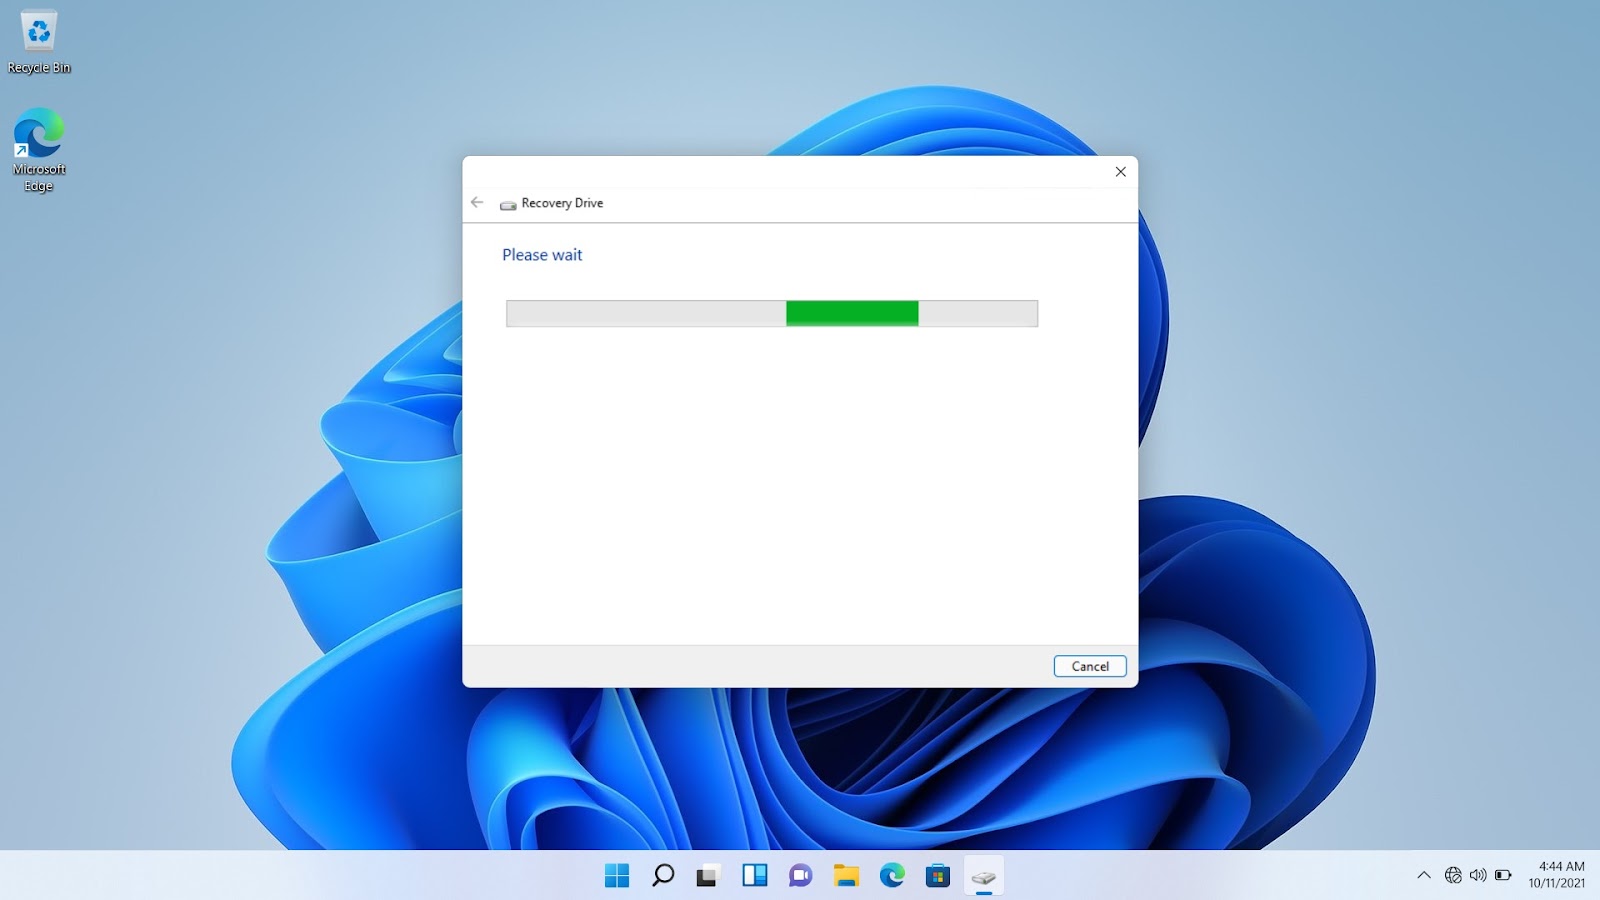Open Windows Search from the taskbar
Image resolution: width=1600 pixels, height=900 pixels.
(662, 875)
